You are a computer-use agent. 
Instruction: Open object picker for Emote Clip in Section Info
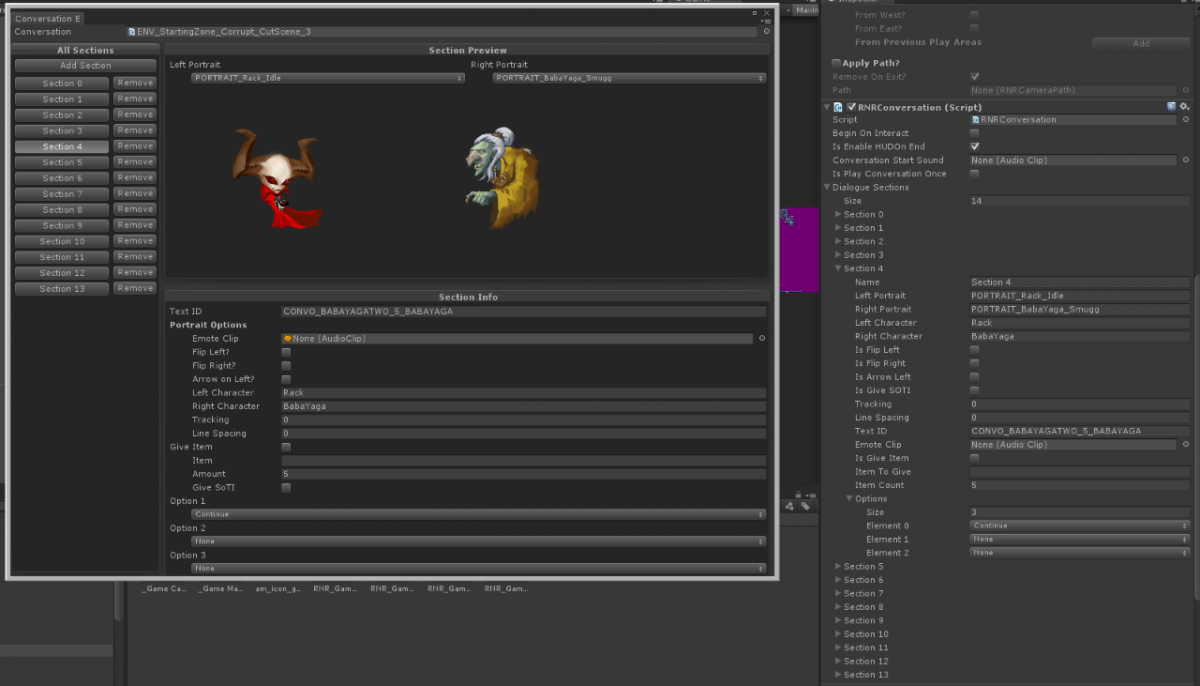tap(761, 339)
